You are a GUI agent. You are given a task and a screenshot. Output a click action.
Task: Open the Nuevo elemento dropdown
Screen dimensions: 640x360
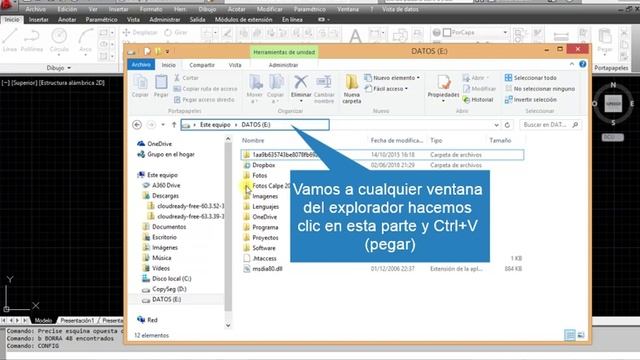click(x=392, y=78)
